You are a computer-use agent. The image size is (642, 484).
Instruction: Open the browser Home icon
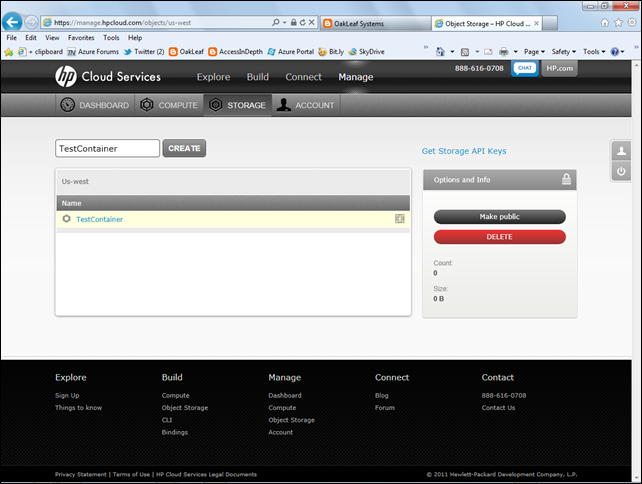(x=605, y=23)
